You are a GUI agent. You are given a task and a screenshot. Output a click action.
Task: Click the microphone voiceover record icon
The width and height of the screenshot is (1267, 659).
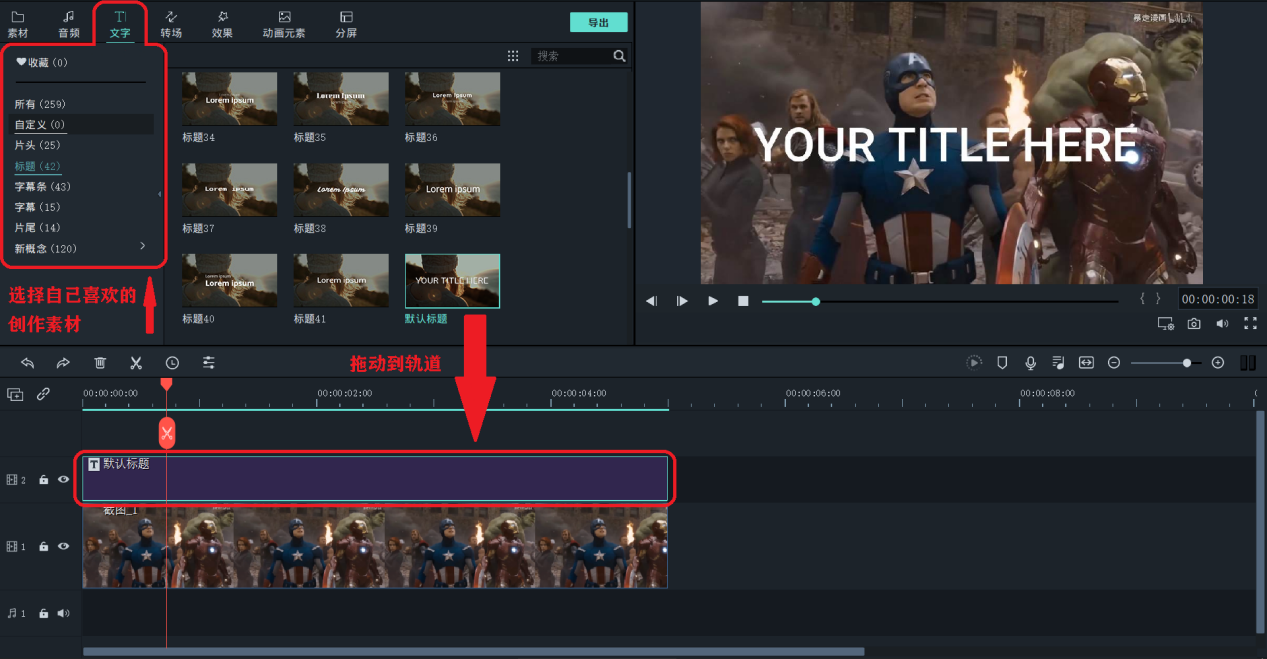[x=1030, y=363]
